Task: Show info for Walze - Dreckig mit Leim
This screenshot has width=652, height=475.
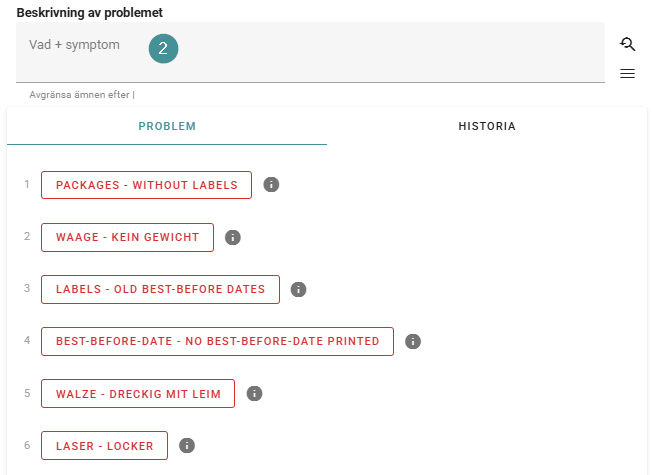Action: click(x=254, y=393)
